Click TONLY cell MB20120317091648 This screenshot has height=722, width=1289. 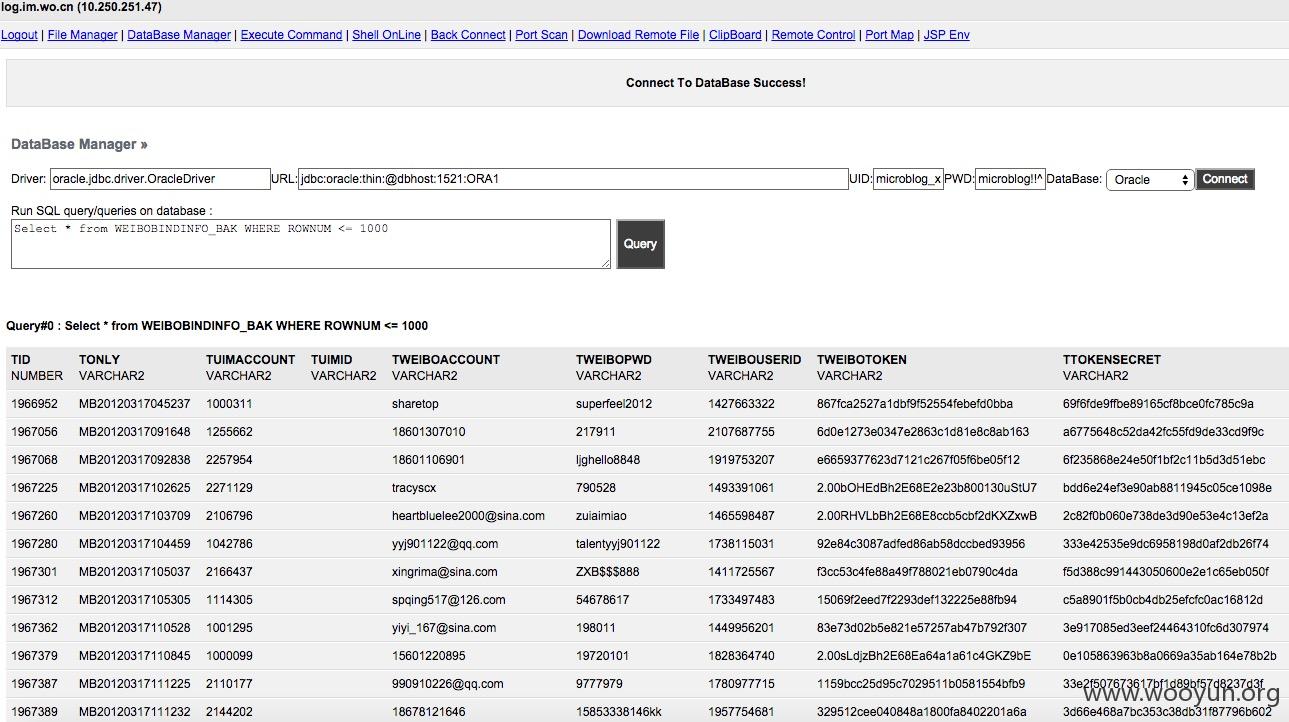click(134, 432)
